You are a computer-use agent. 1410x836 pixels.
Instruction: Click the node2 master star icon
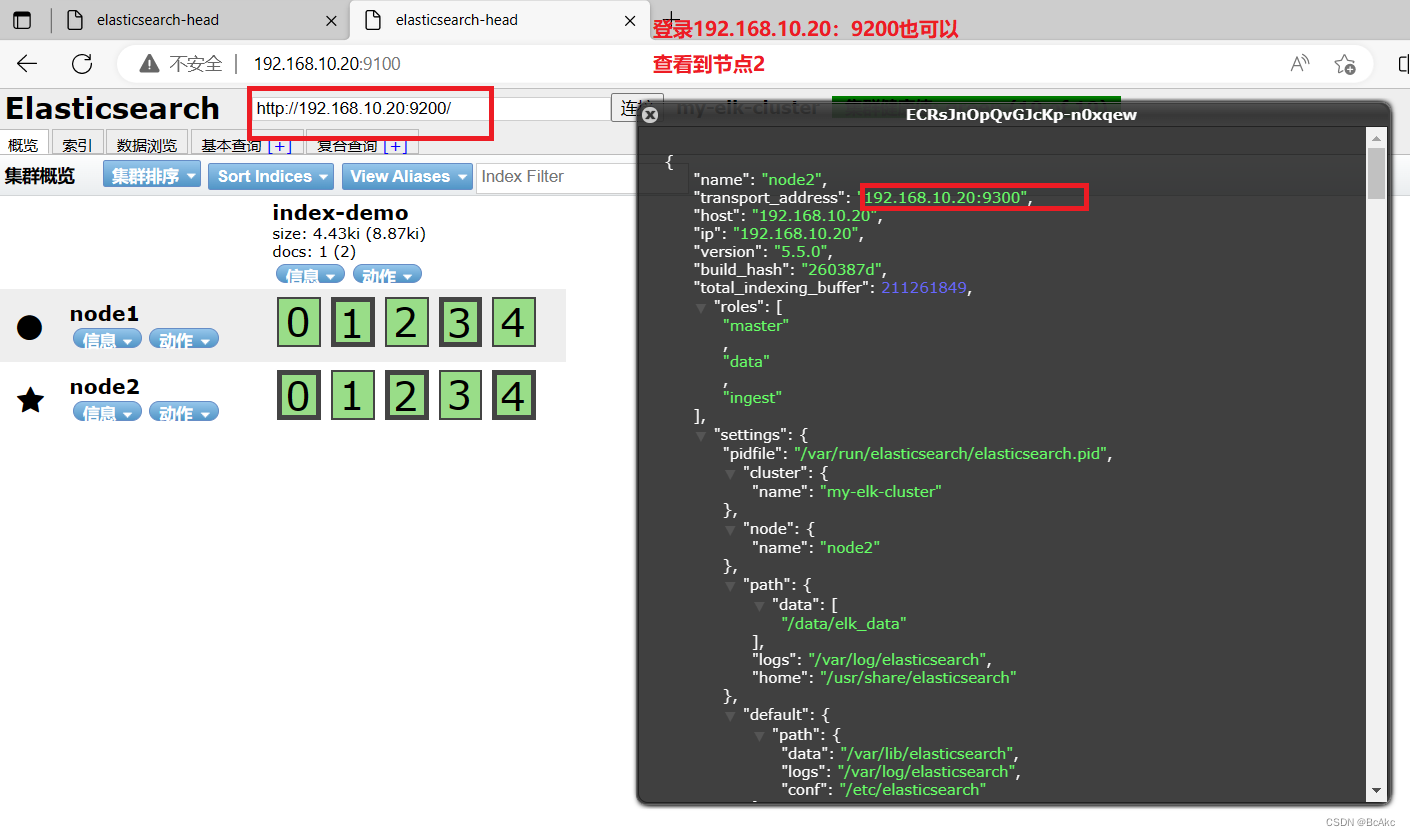click(x=31, y=401)
